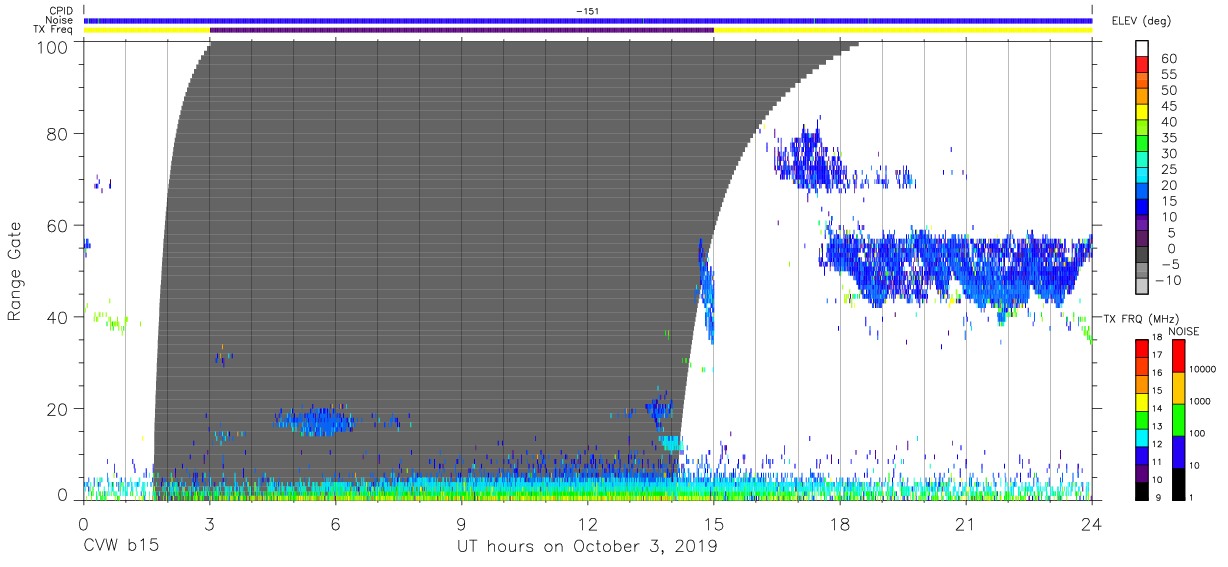Click the '55' label on the ELEV colorbar

point(1169,76)
